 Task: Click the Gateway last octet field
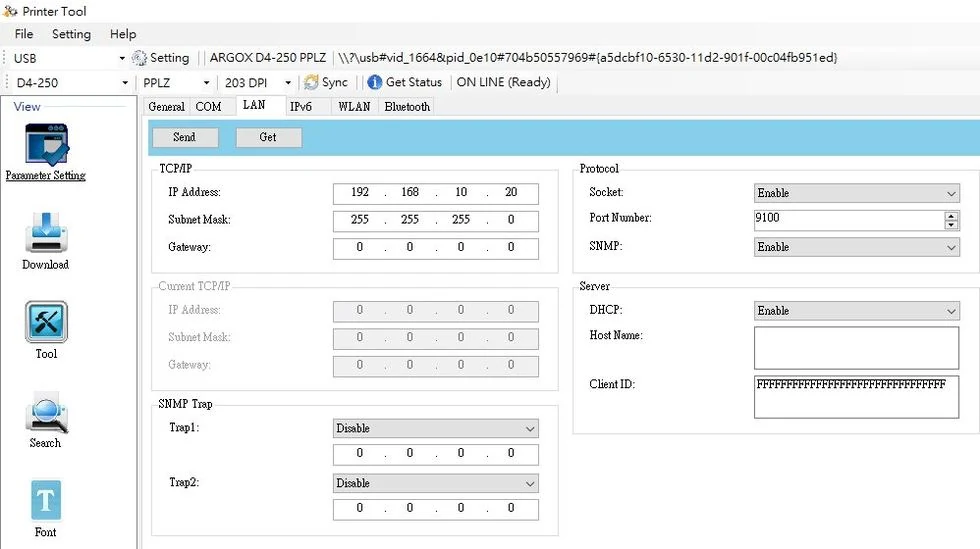[x=511, y=248]
